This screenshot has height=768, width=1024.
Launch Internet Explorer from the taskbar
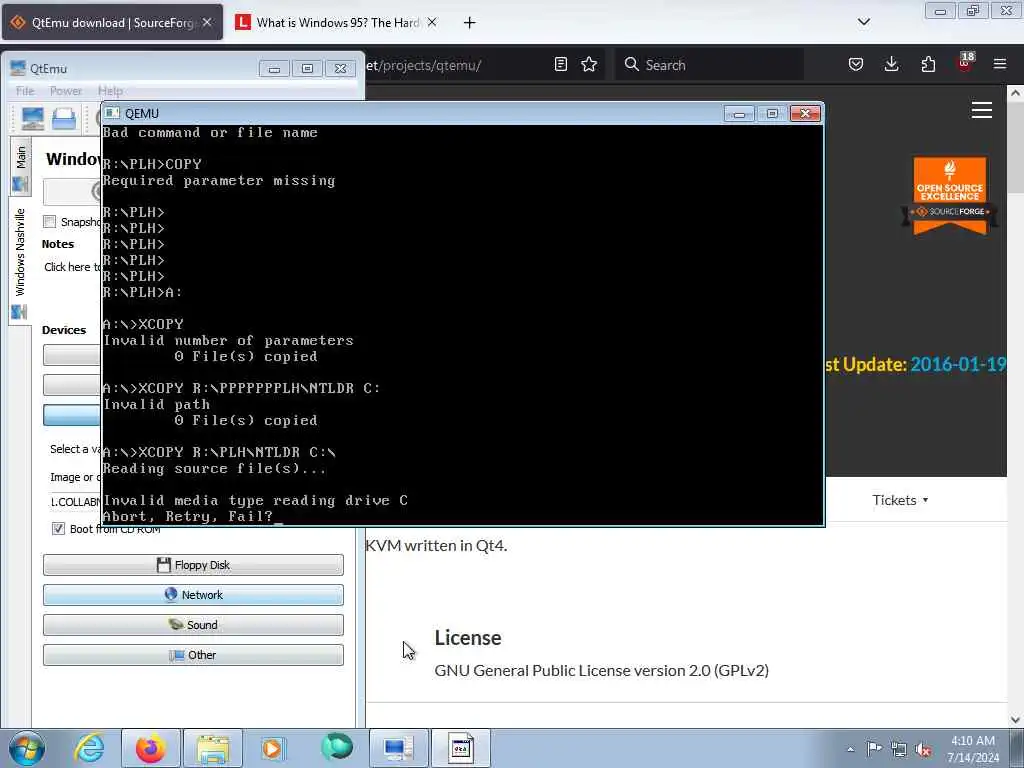point(89,748)
